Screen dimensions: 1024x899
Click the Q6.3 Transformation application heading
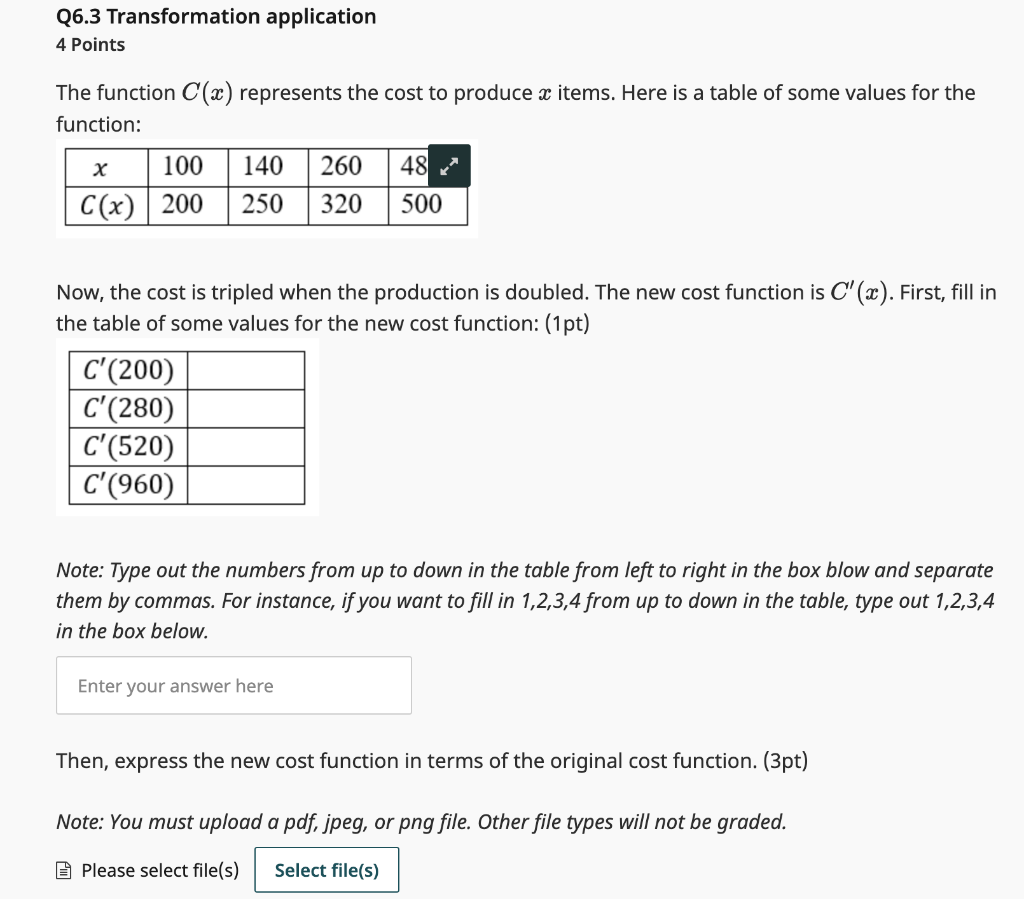[x=215, y=16]
